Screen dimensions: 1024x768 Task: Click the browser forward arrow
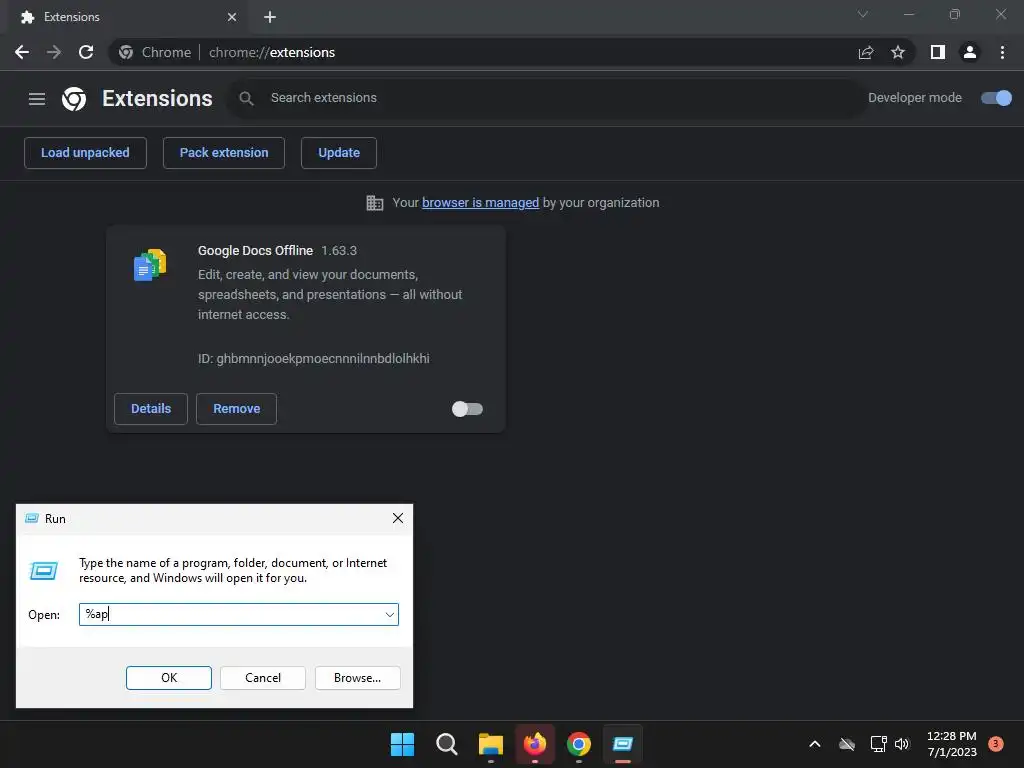click(x=54, y=52)
